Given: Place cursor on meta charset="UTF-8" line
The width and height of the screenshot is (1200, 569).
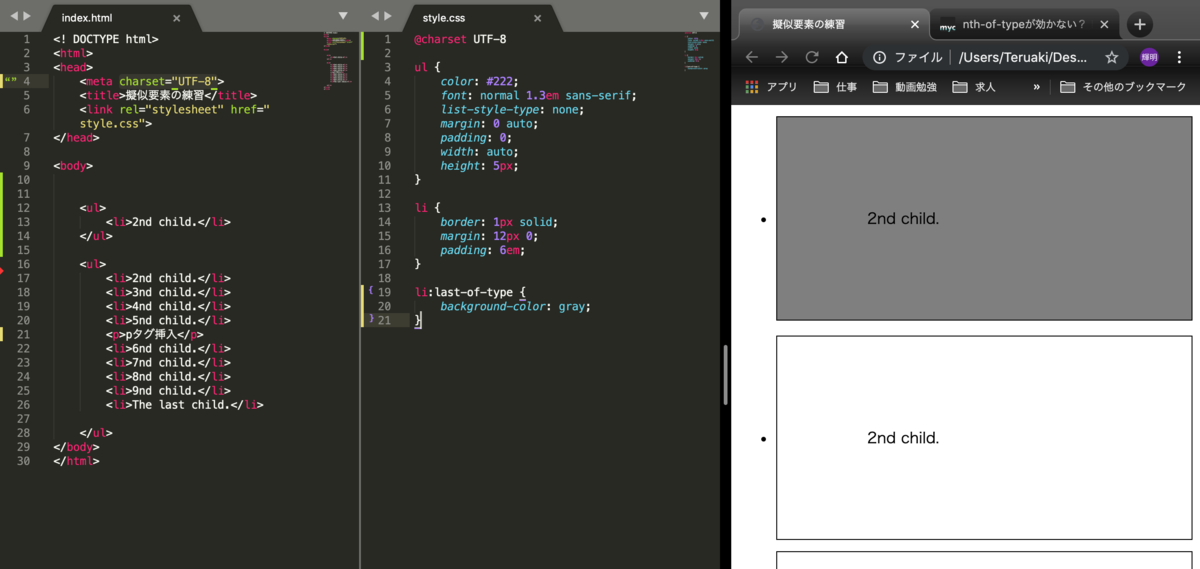Looking at the screenshot, I should tap(152, 81).
